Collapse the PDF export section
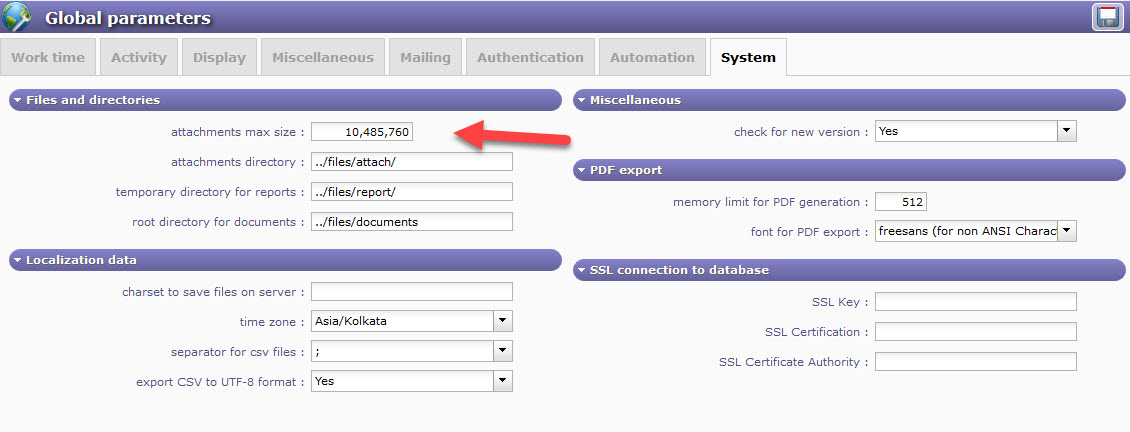The image size is (1130, 432). click(x=582, y=170)
